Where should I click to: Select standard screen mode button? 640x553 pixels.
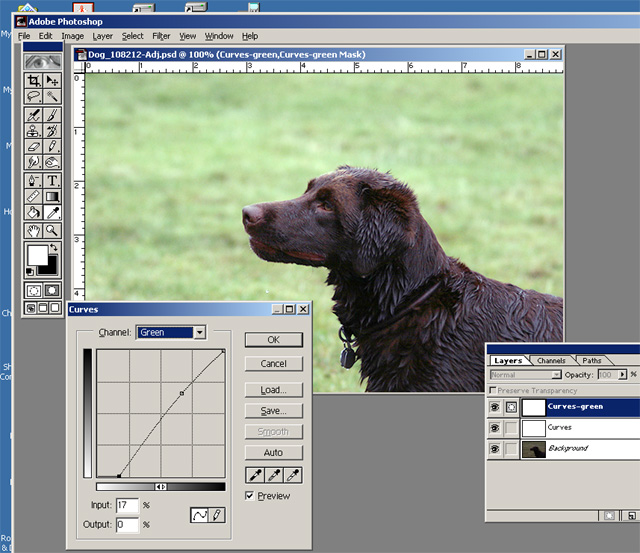[x=31, y=308]
